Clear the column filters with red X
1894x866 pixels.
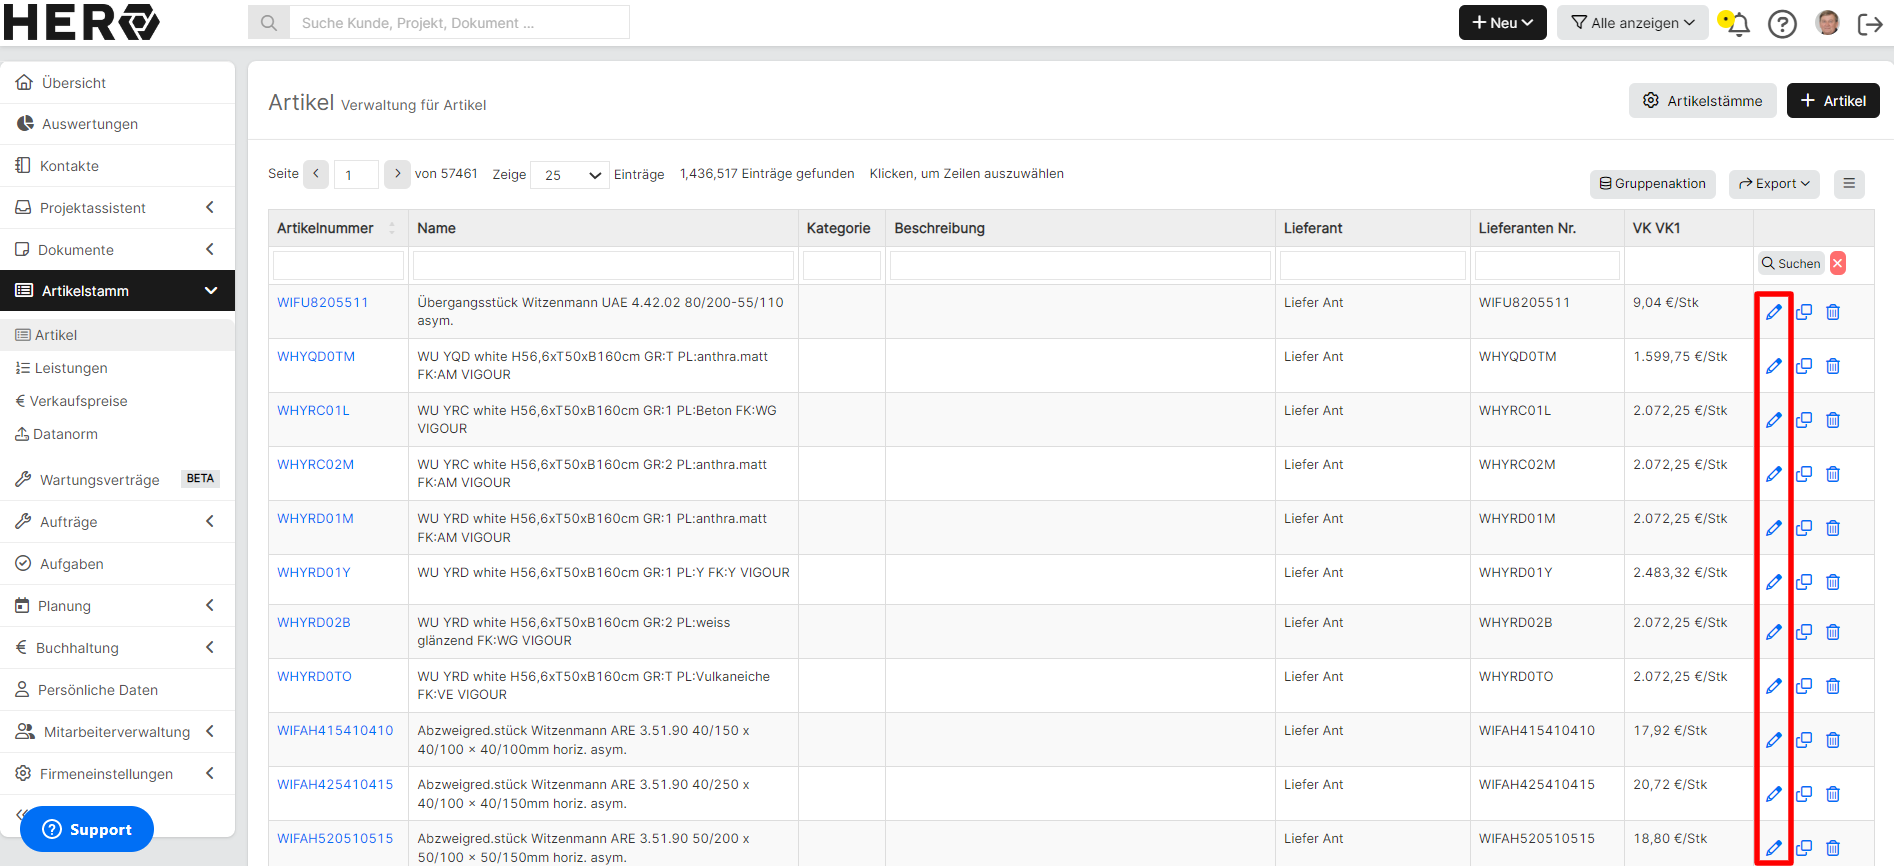point(1838,263)
